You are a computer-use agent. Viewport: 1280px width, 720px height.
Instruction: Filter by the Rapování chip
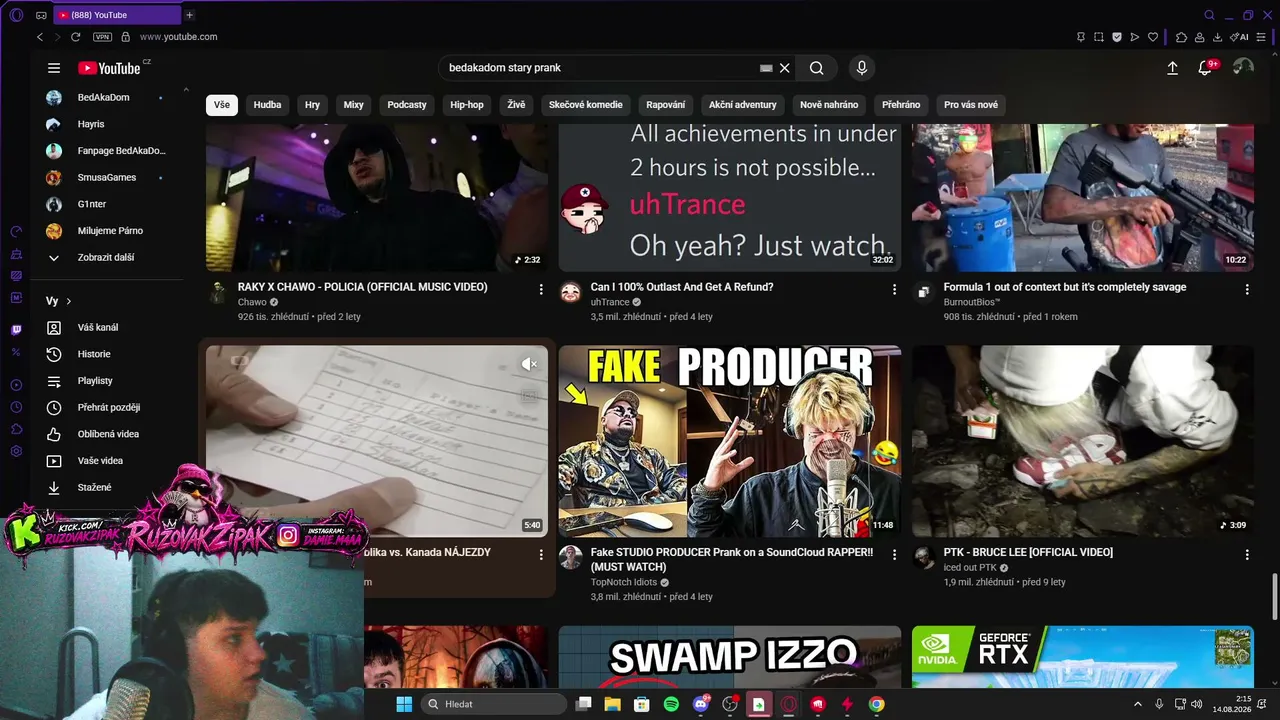666,105
